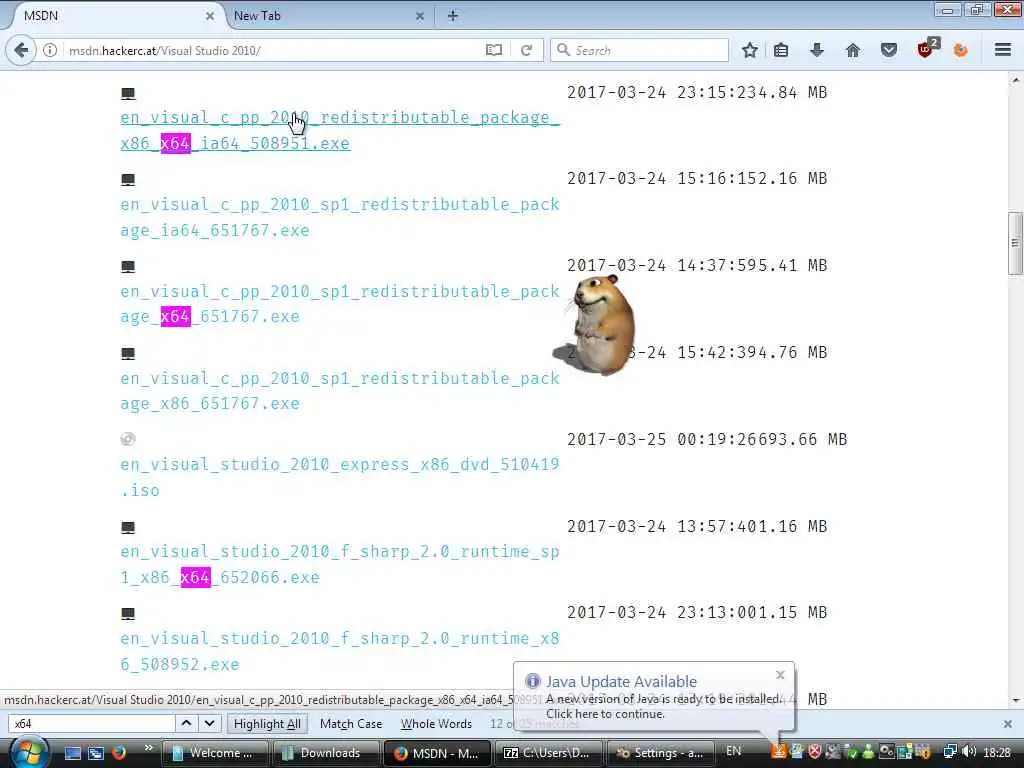
Task: Expand quick launch overflow chevron
Action: (x=148, y=748)
